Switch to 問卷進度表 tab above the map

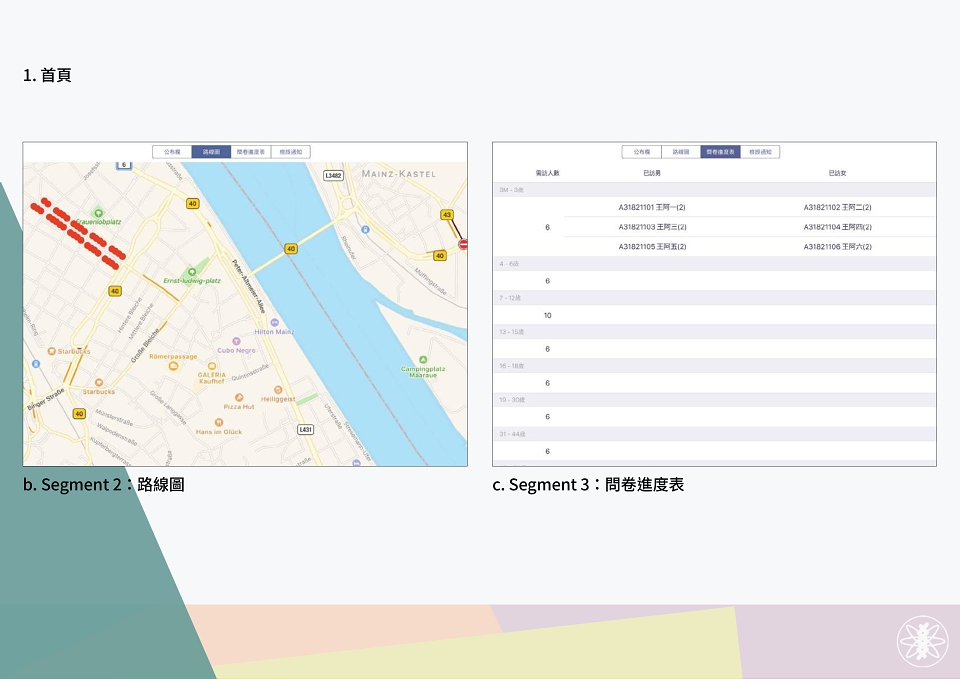(251, 152)
